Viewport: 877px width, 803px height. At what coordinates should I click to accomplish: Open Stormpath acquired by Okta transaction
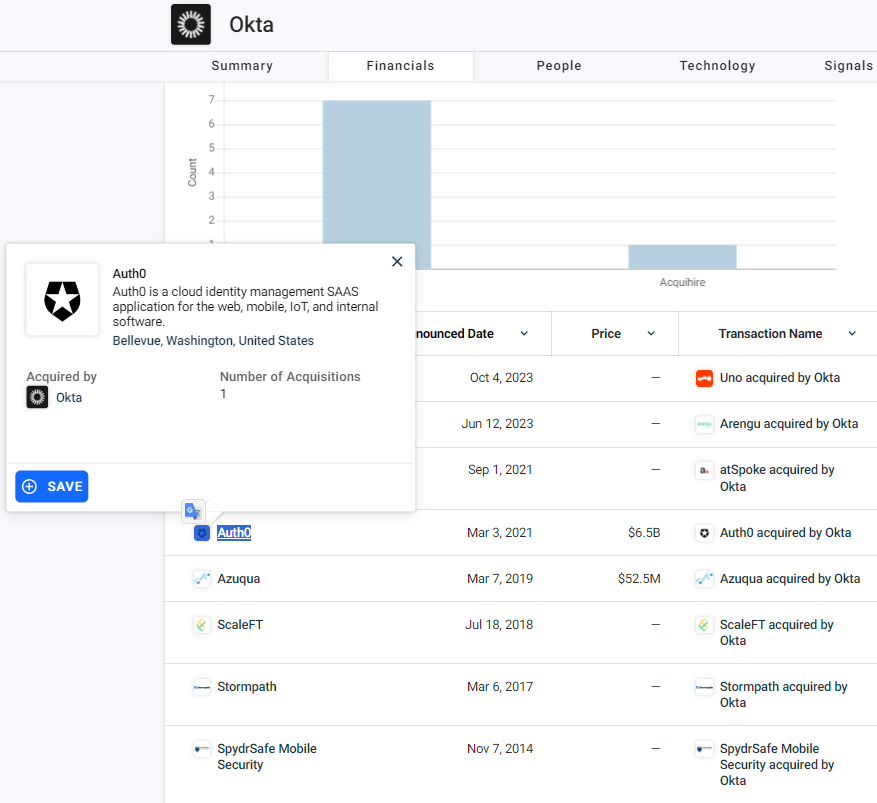point(784,695)
